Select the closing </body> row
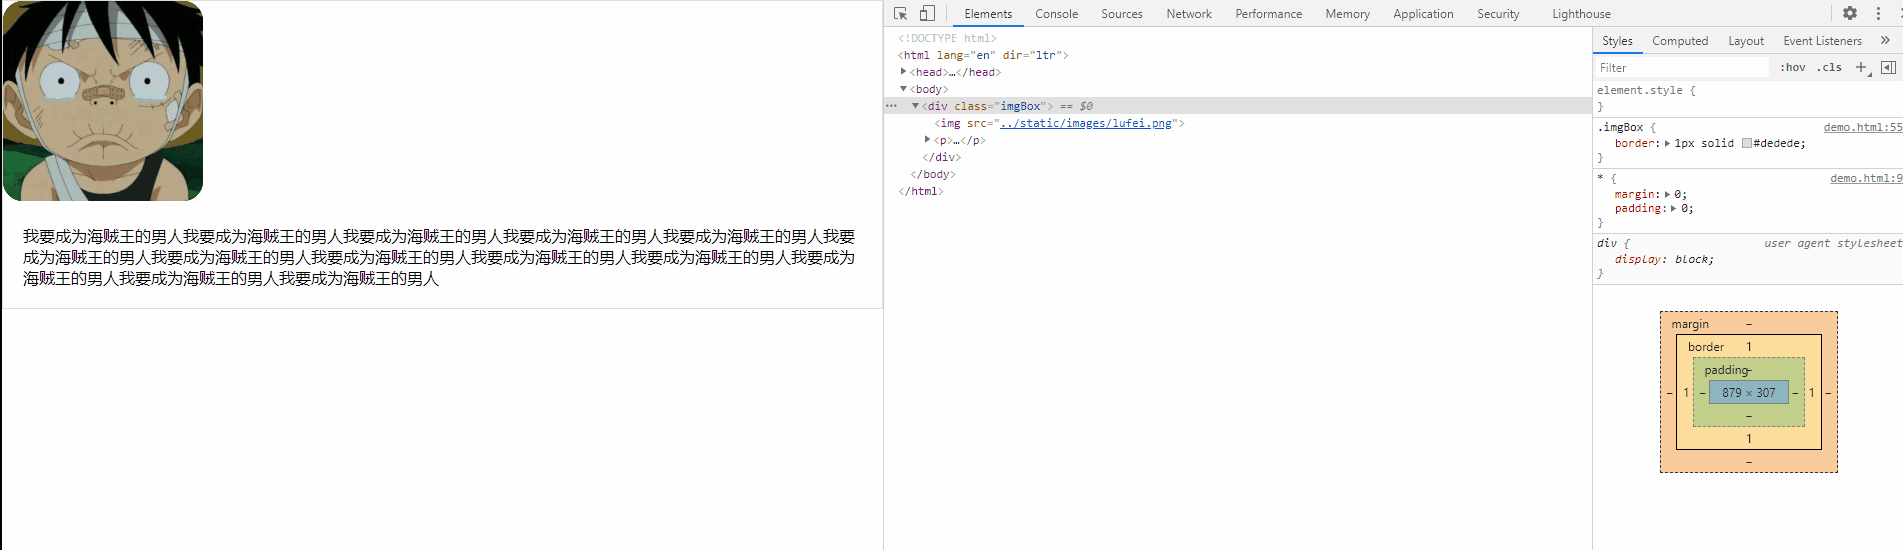Screen dimensions: 1903x550 pyautogui.click(x=1238, y=174)
